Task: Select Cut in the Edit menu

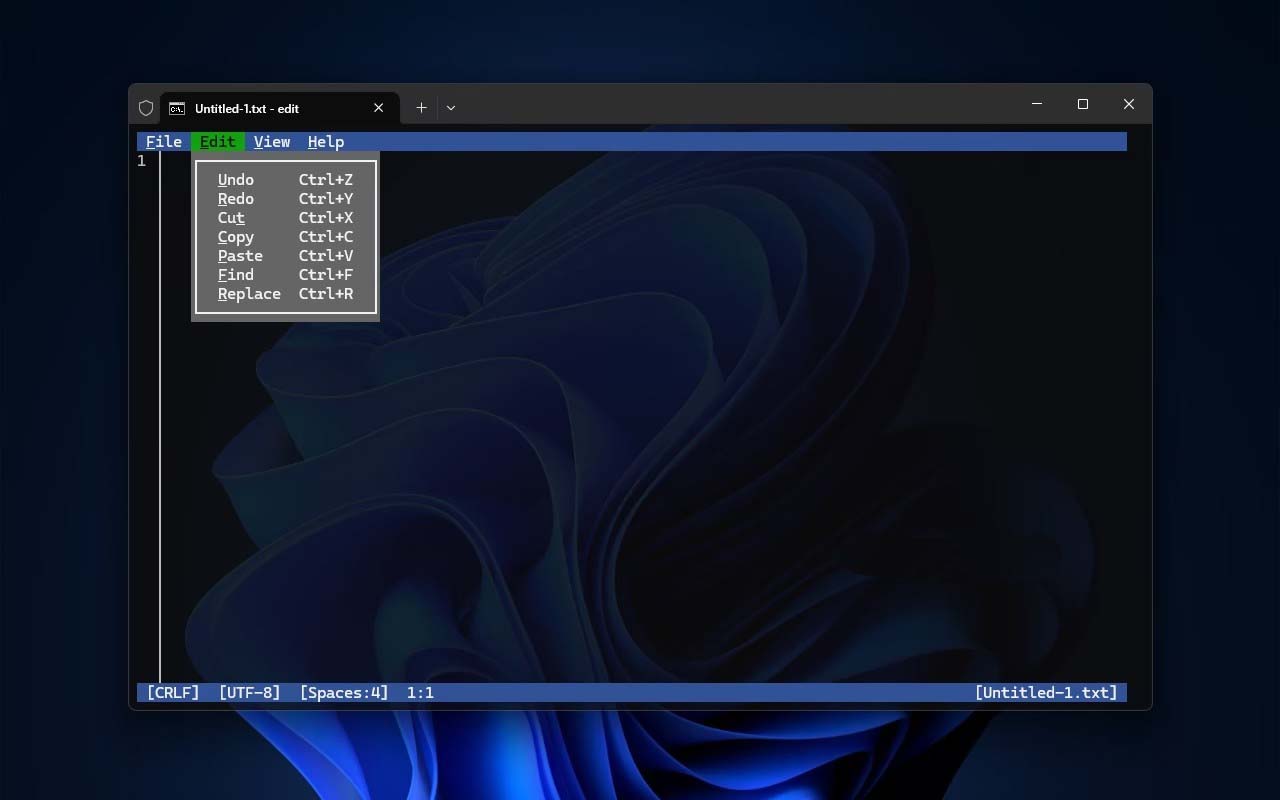Action: click(285, 218)
